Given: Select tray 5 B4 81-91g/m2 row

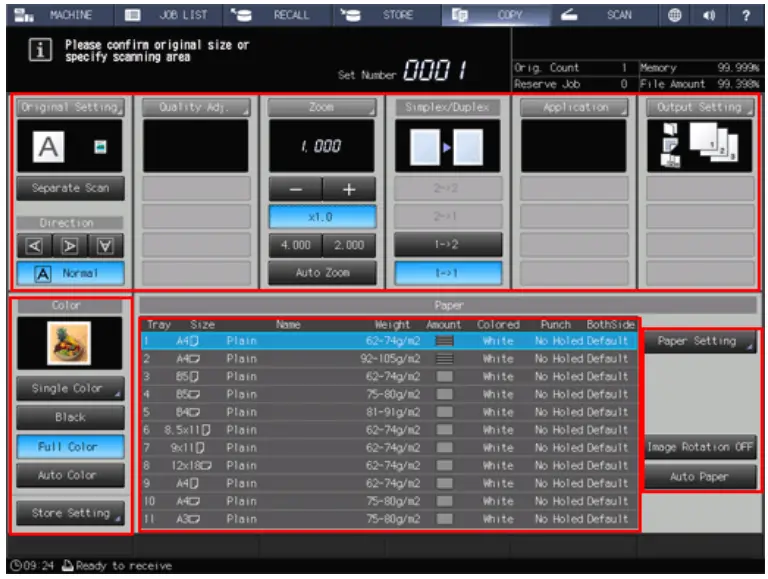Looking at the screenshot, I should pos(389,412).
